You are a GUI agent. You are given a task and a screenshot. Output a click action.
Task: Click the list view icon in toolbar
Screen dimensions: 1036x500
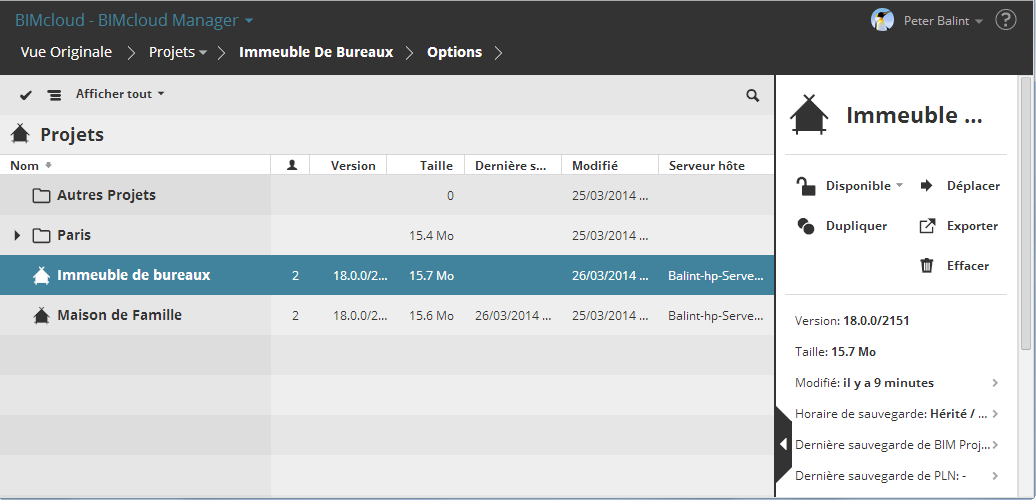pos(54,95)
